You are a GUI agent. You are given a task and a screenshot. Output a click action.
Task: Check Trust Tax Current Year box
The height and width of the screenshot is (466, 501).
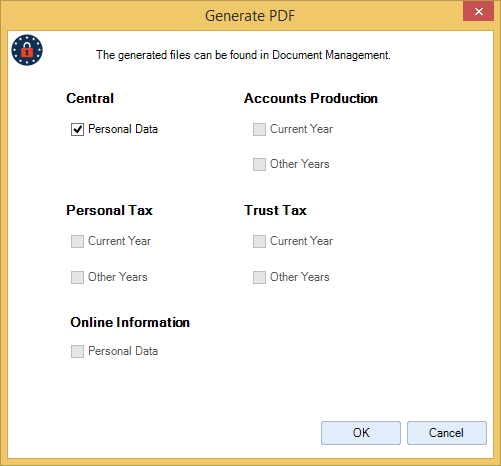[259, 241]
